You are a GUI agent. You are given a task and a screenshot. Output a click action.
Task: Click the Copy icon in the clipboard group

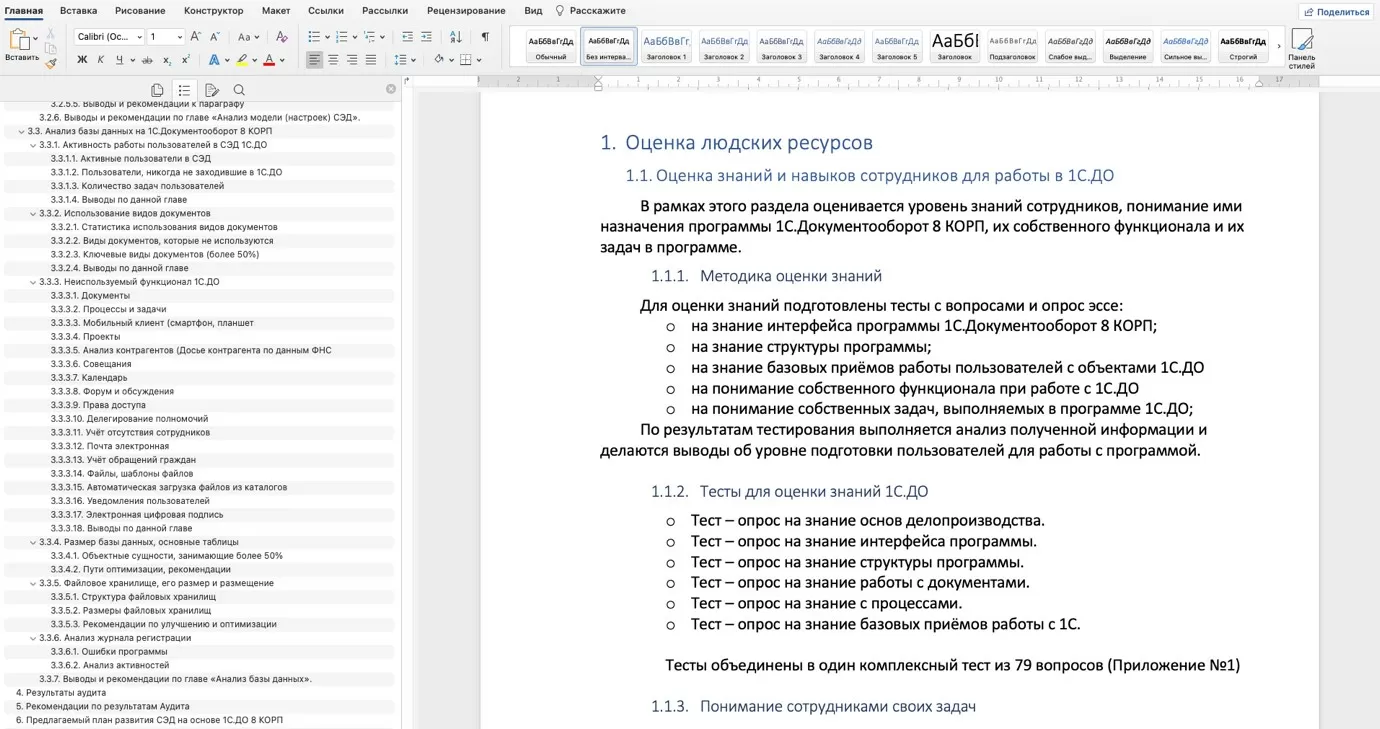[x=50, y=48]
